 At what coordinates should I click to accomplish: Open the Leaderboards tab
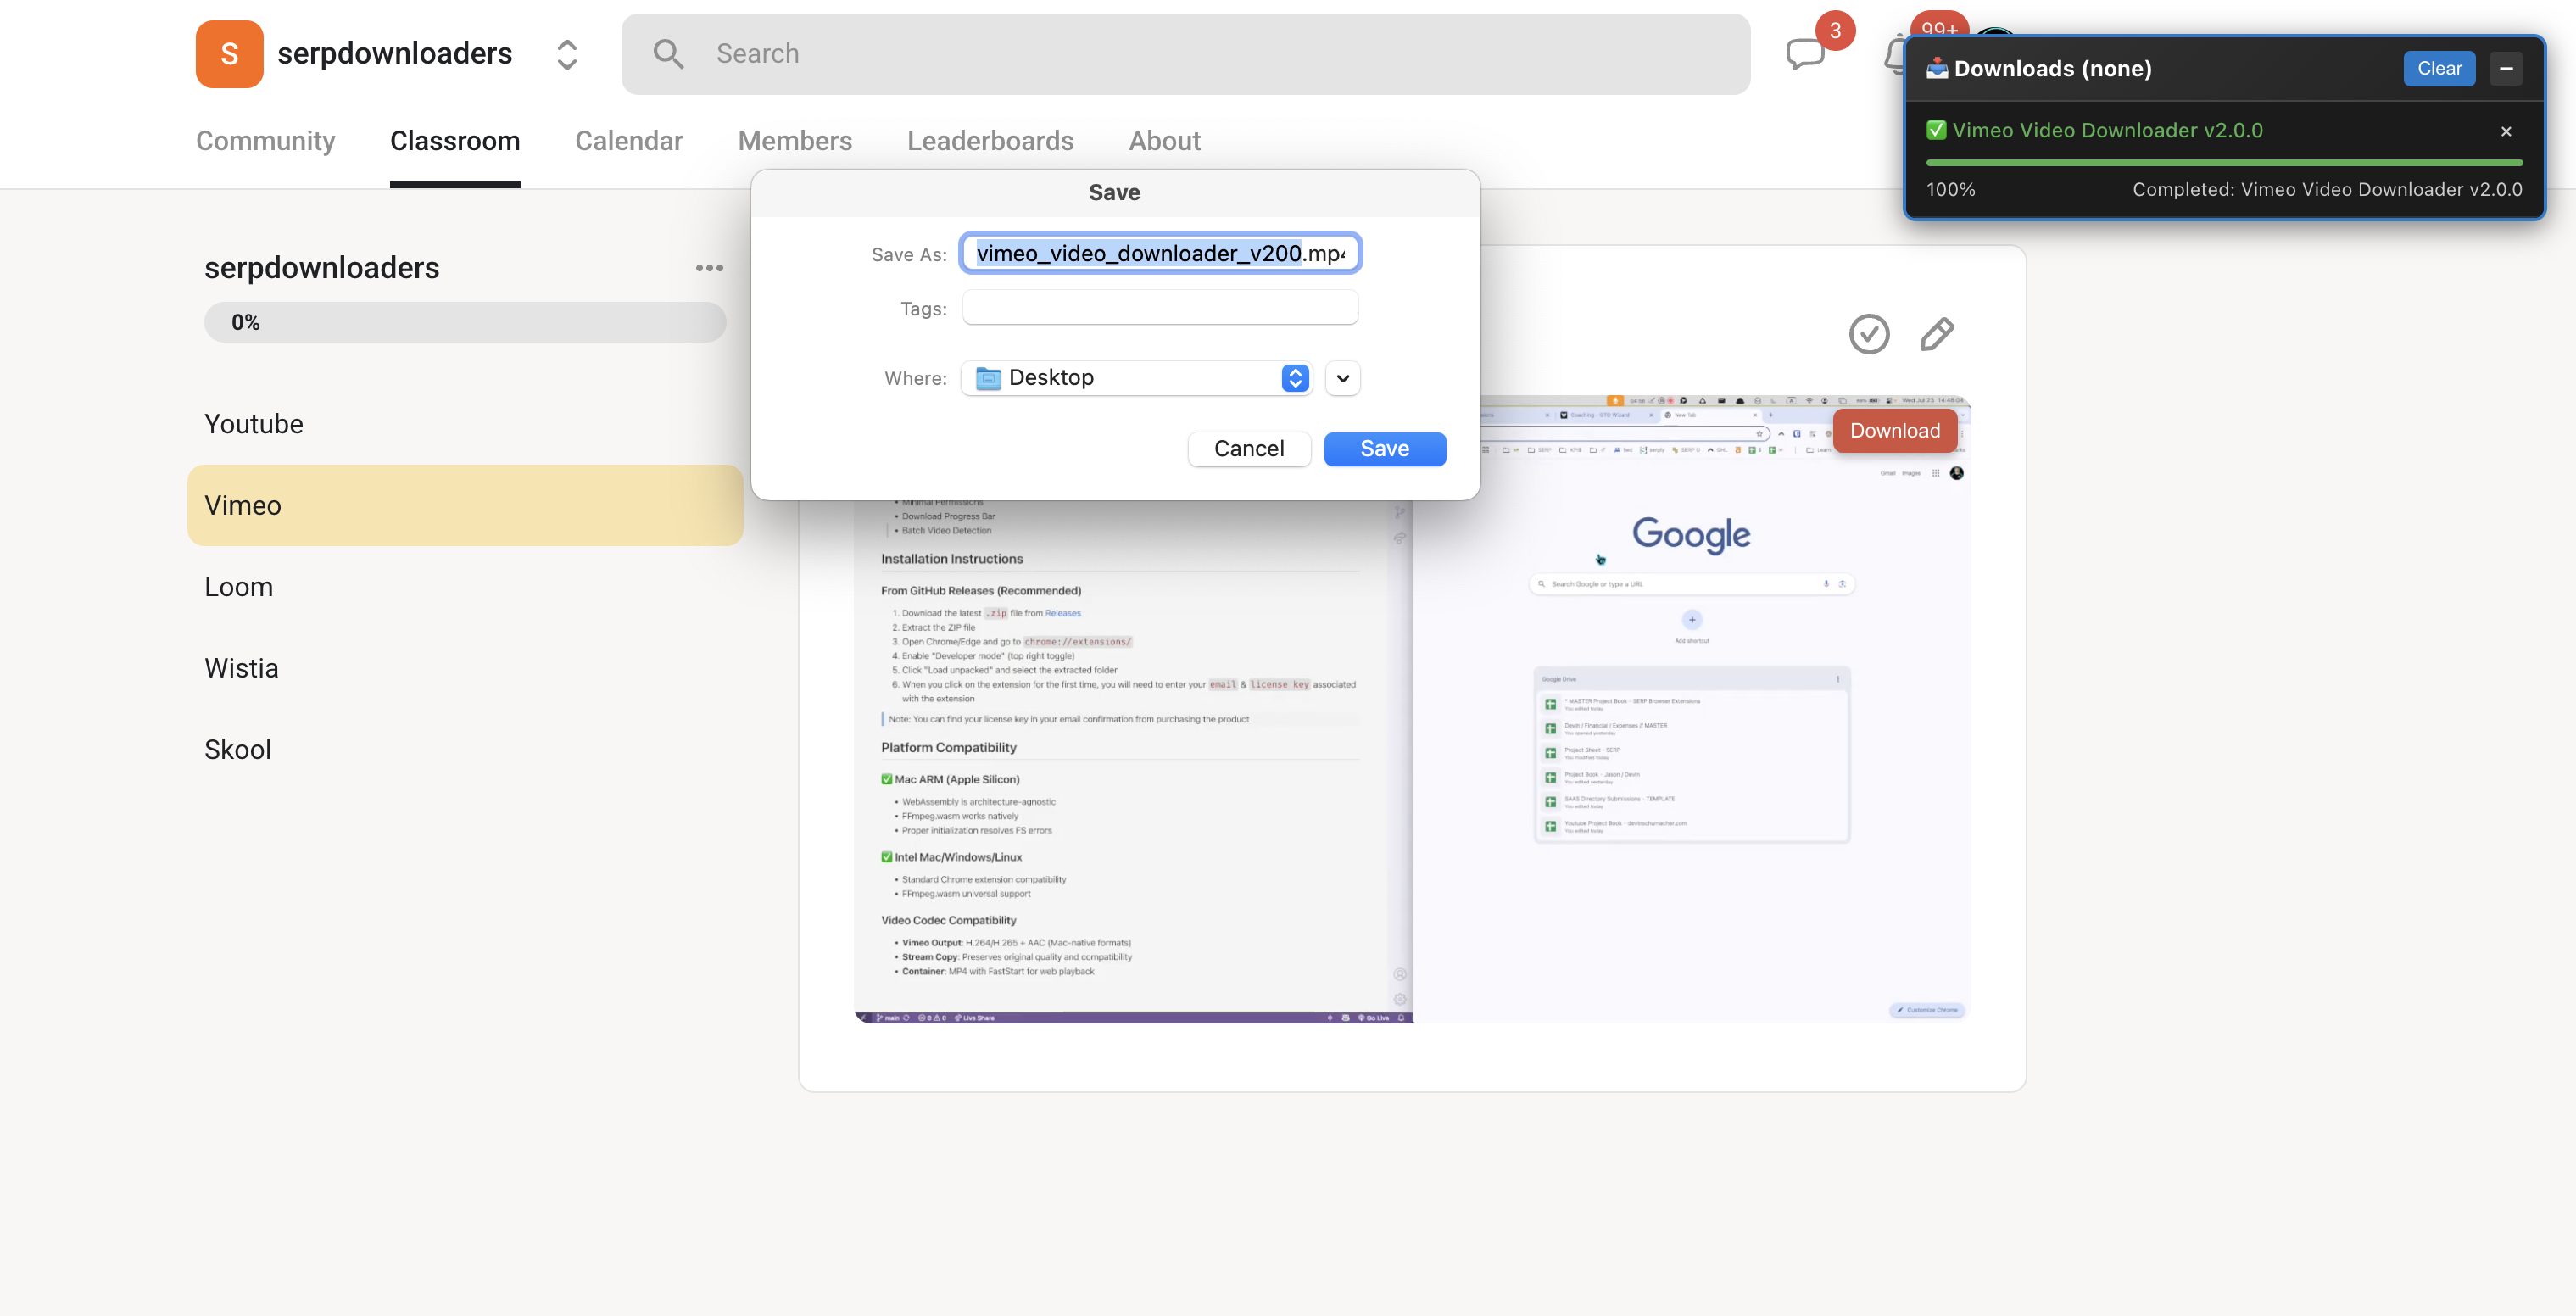990,141
